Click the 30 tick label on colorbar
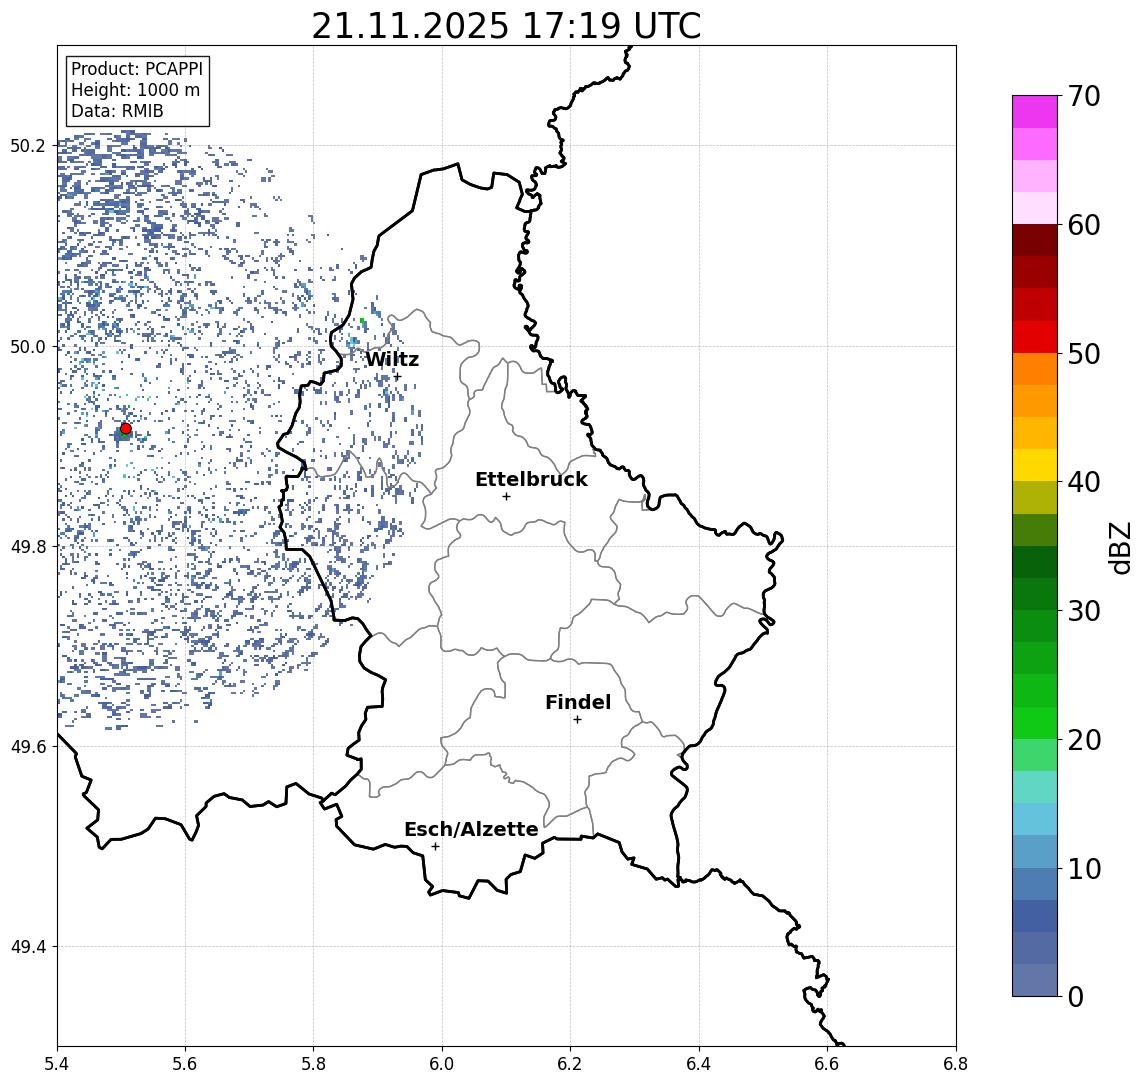This screenshot has width=1145, height=1084. pyautogui.click(x=1084, y=611)
